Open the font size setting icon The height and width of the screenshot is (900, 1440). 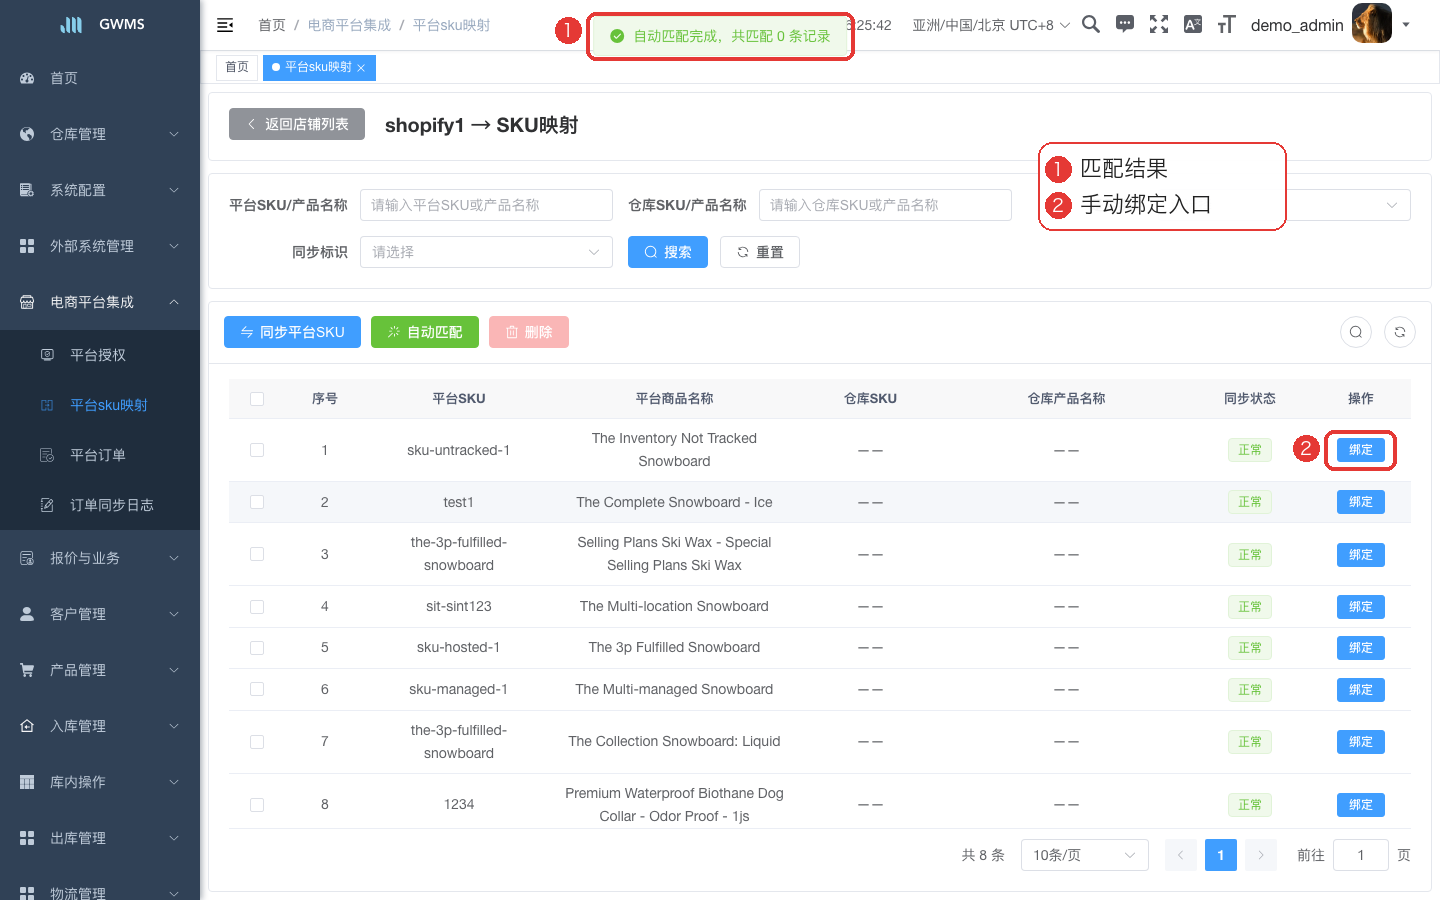tap(1227, 24)
